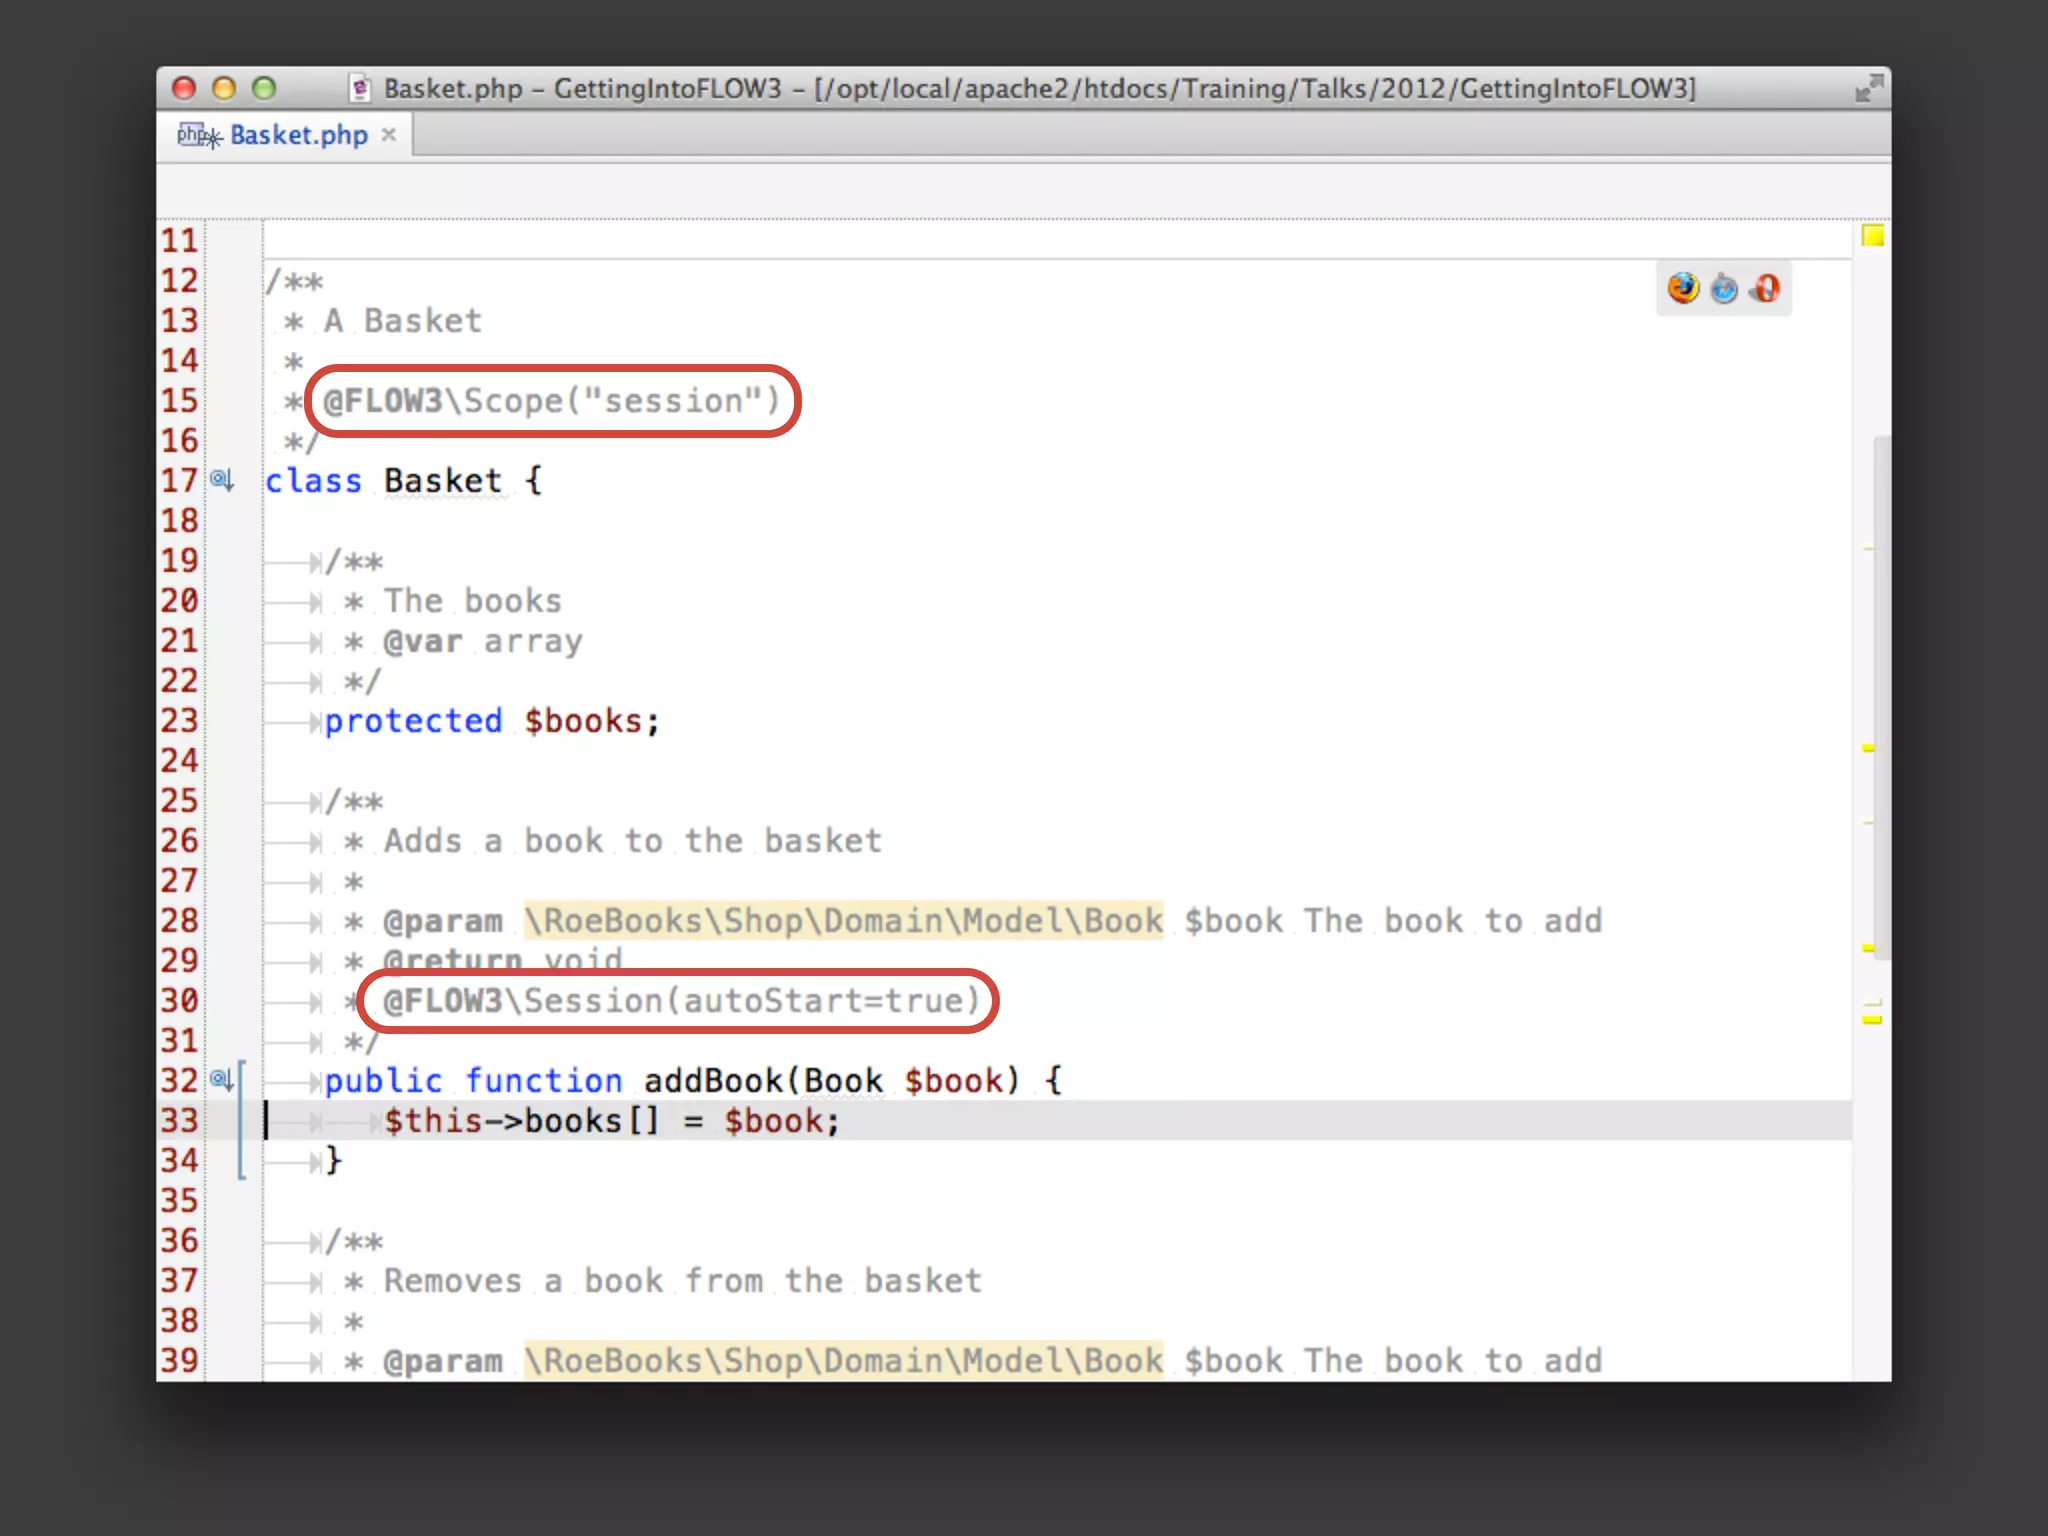Click the Basket class name
2048x1536 pixels.
442,481
